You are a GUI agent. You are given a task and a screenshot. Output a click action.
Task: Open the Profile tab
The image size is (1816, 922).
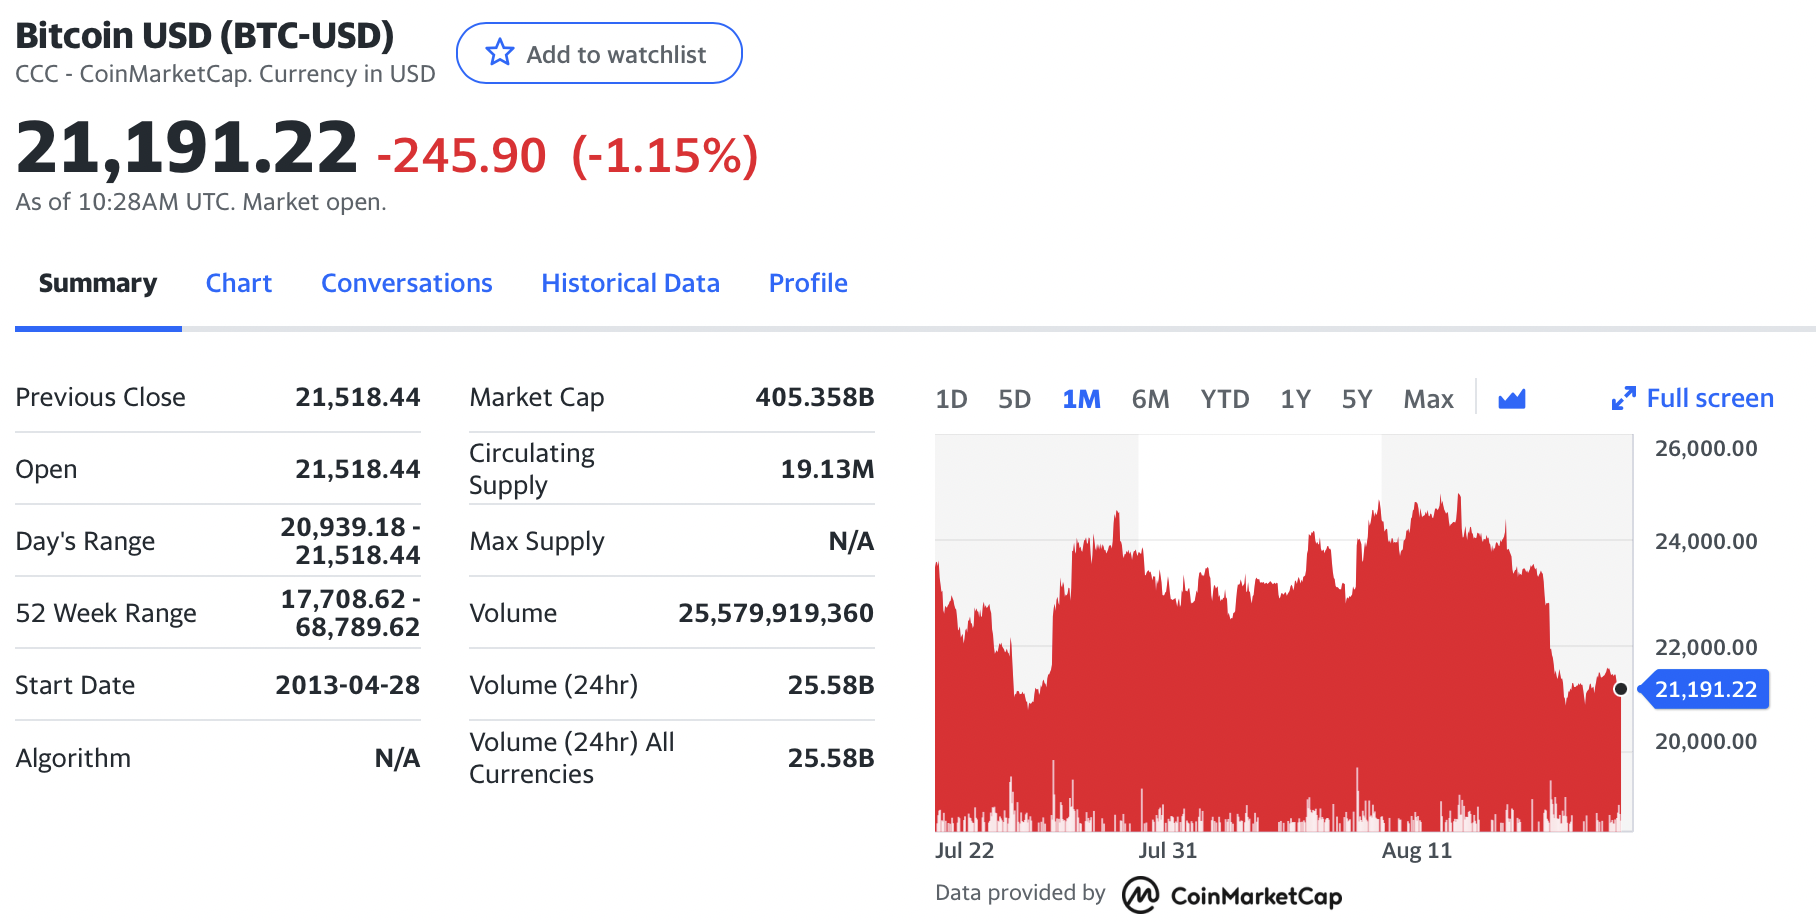tap(808, 283)
